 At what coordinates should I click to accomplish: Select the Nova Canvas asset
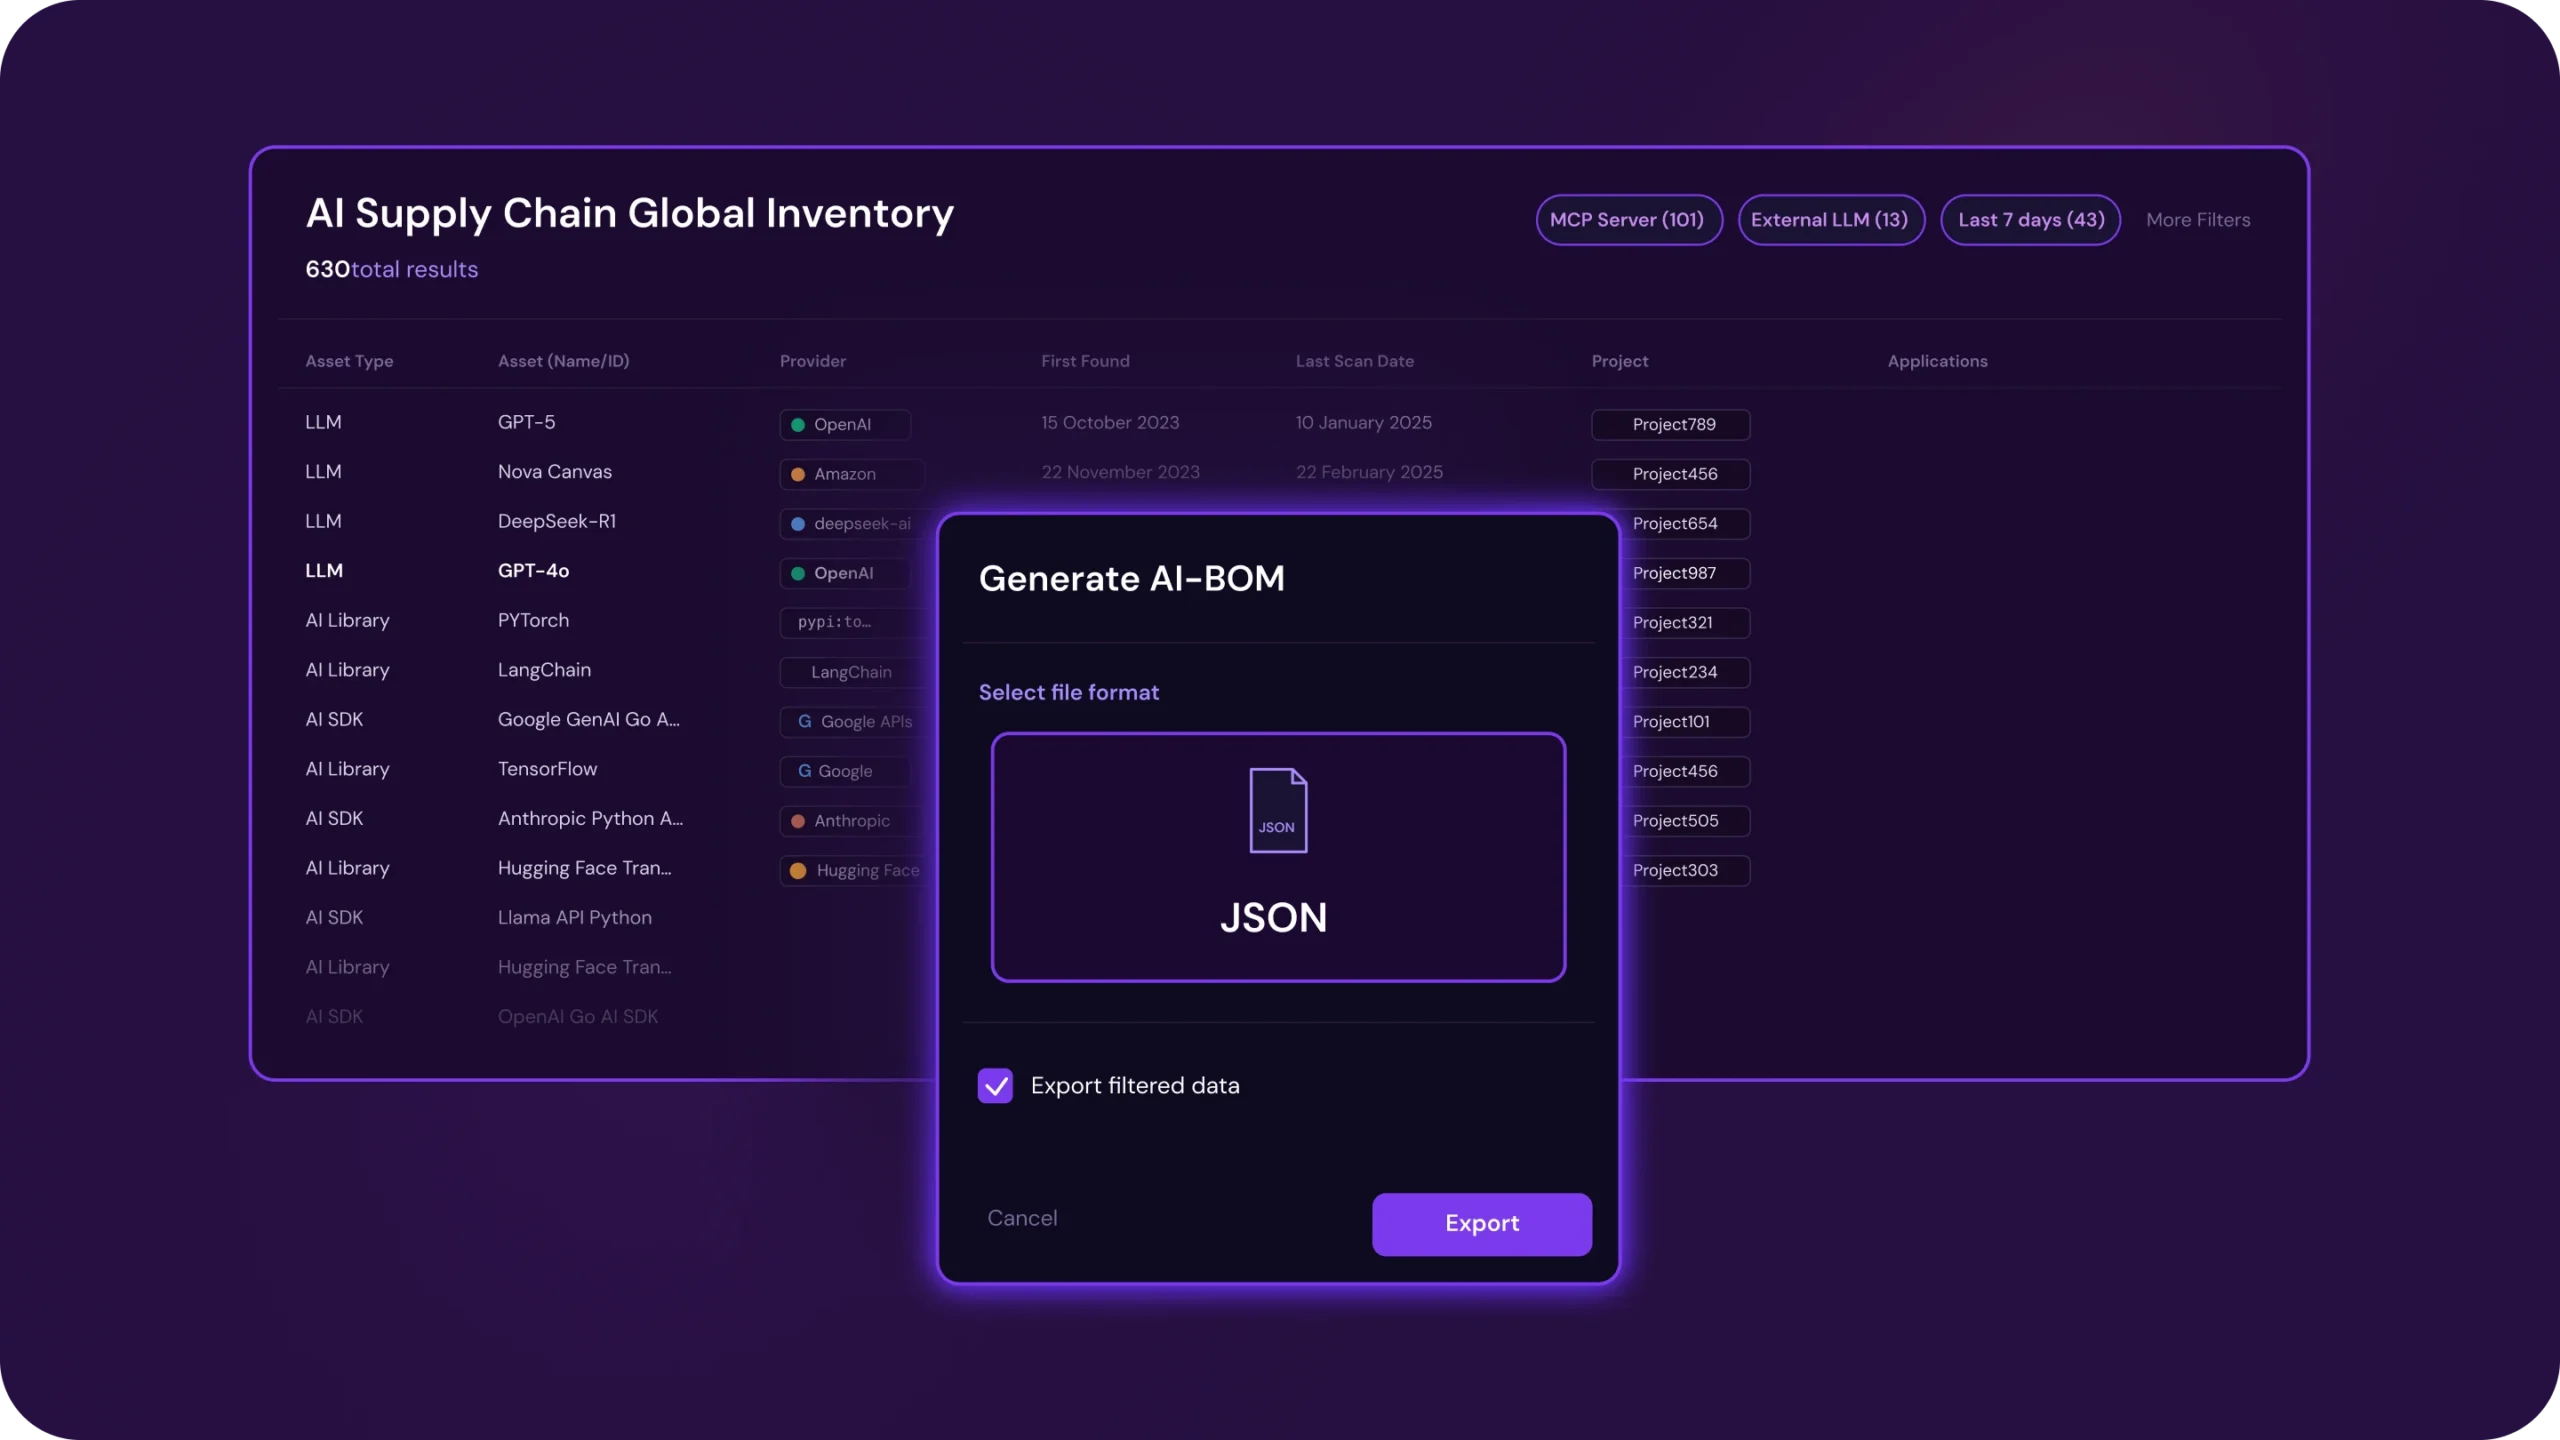click(x=555, y=471)
